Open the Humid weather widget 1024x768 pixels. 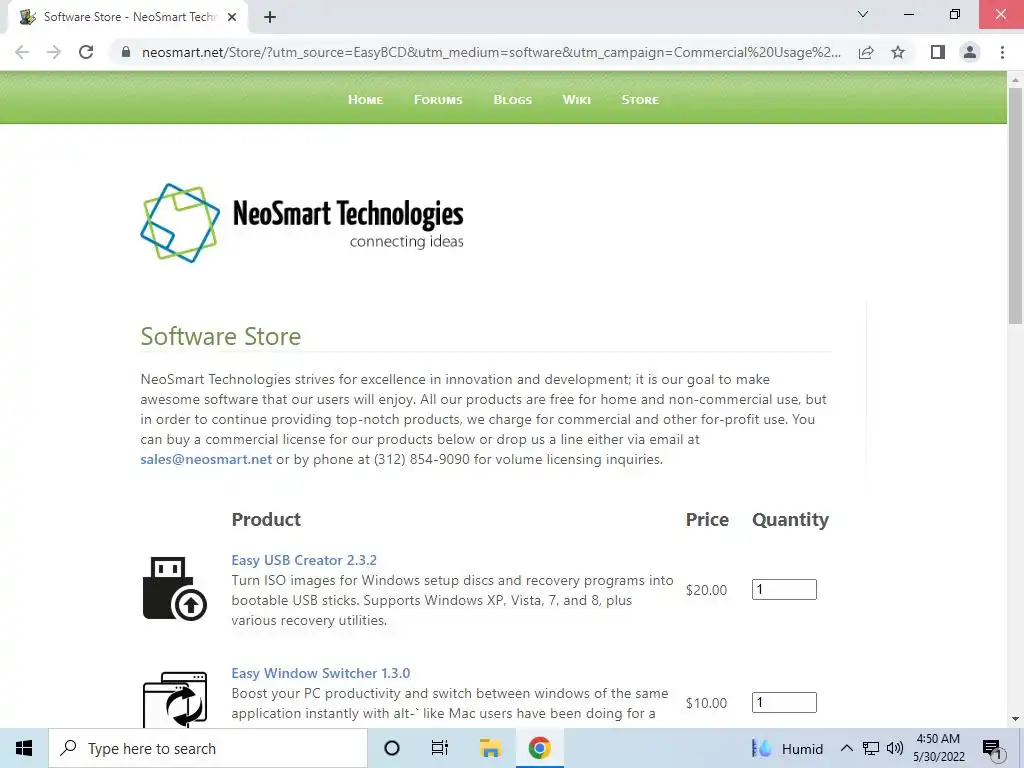click(788, 748)
